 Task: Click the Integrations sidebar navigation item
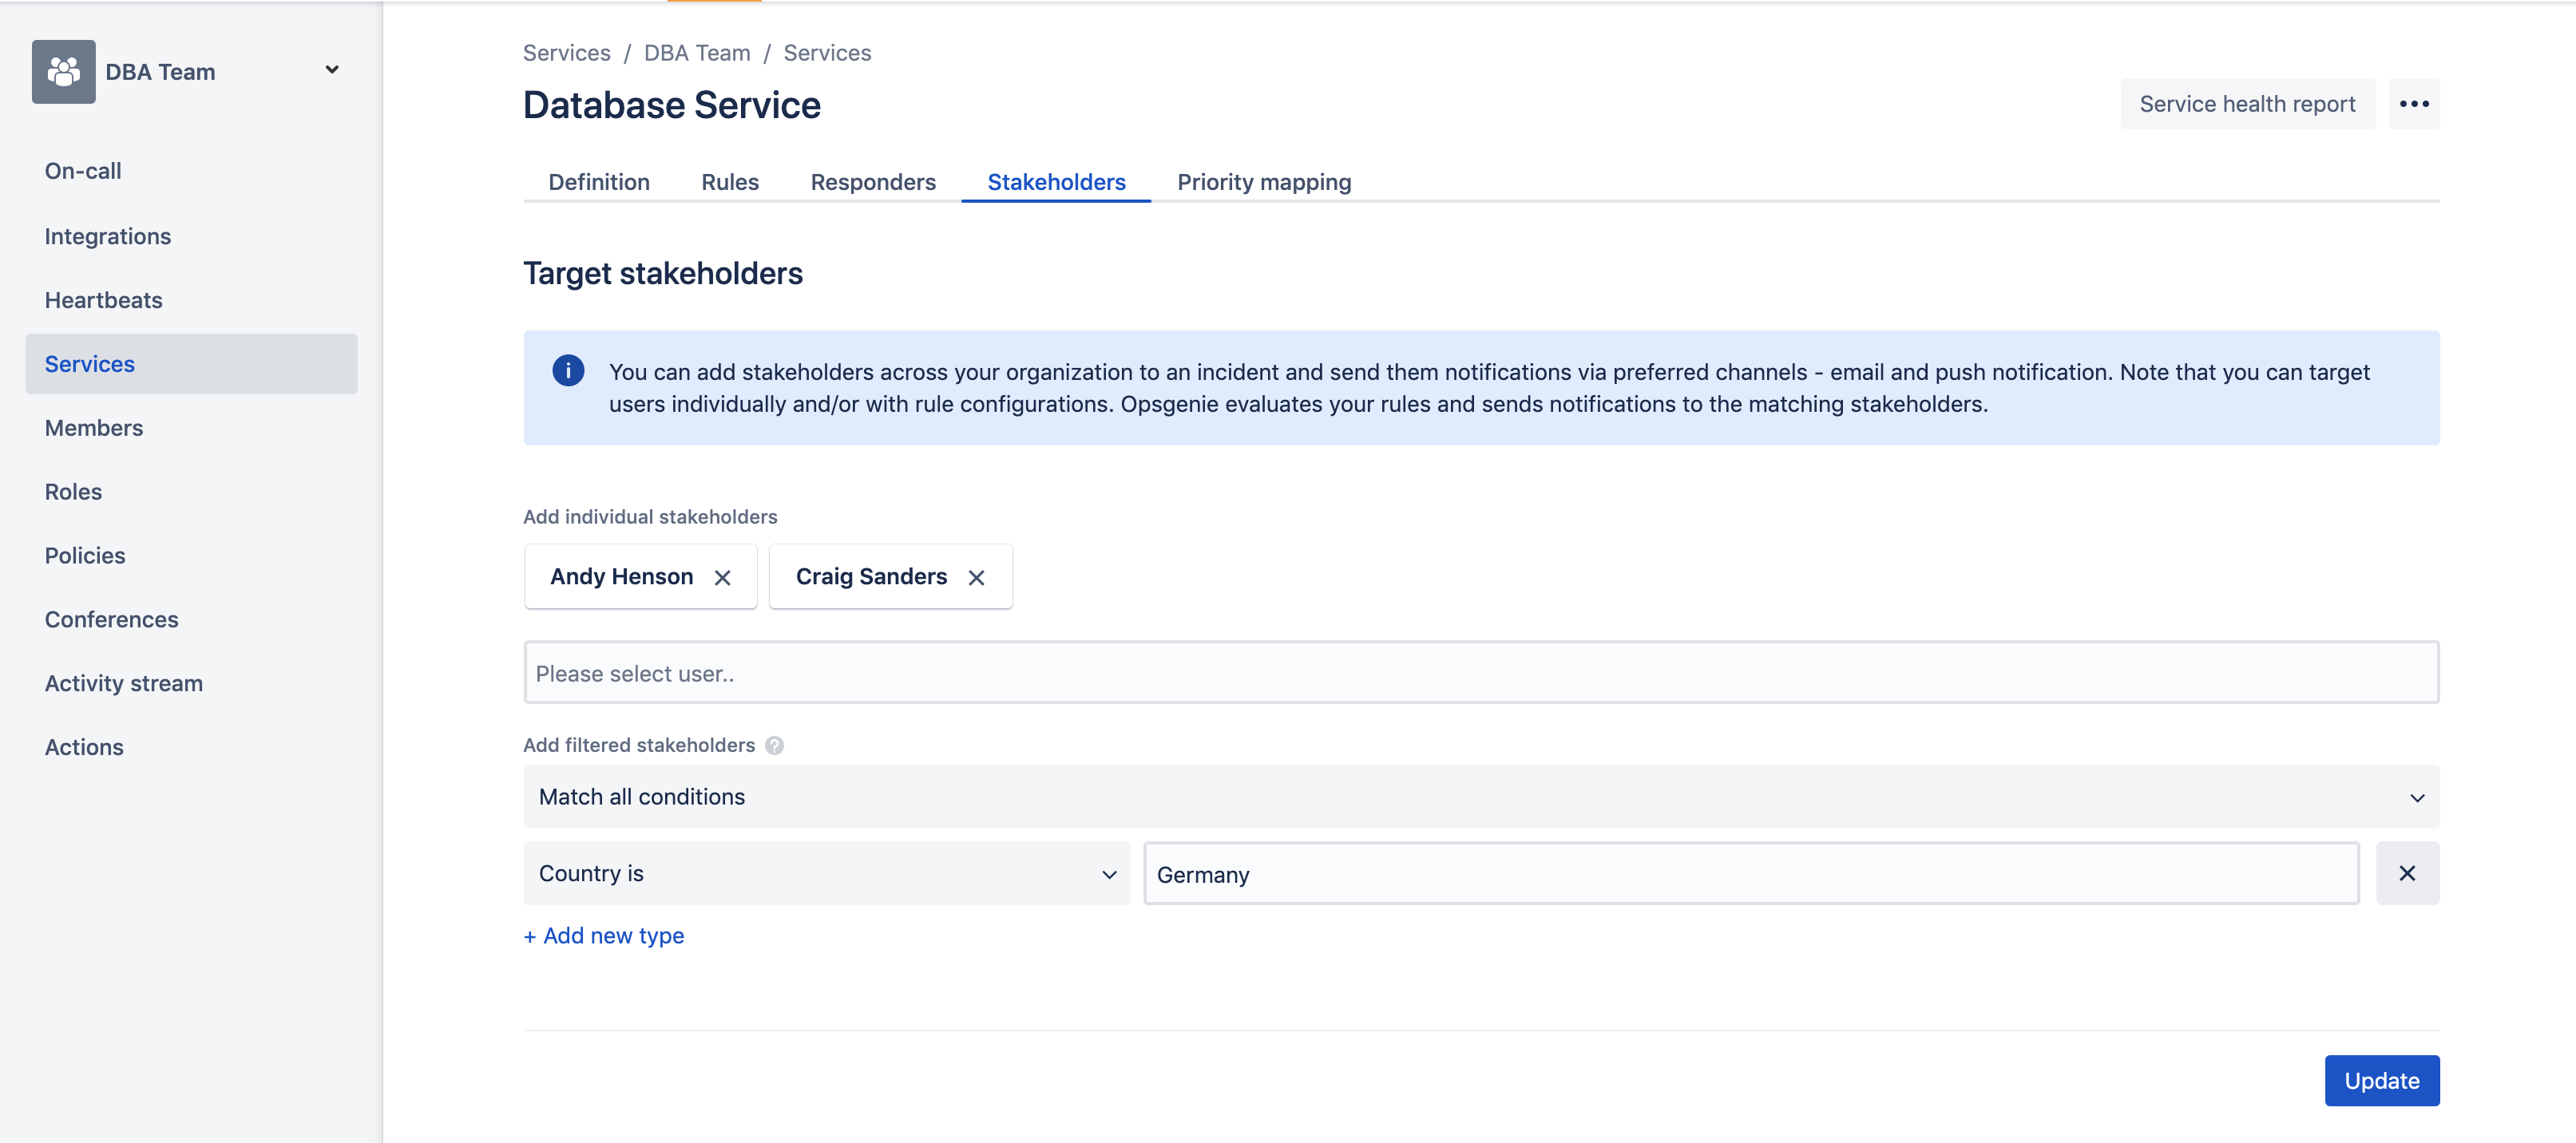coord(107,233)
